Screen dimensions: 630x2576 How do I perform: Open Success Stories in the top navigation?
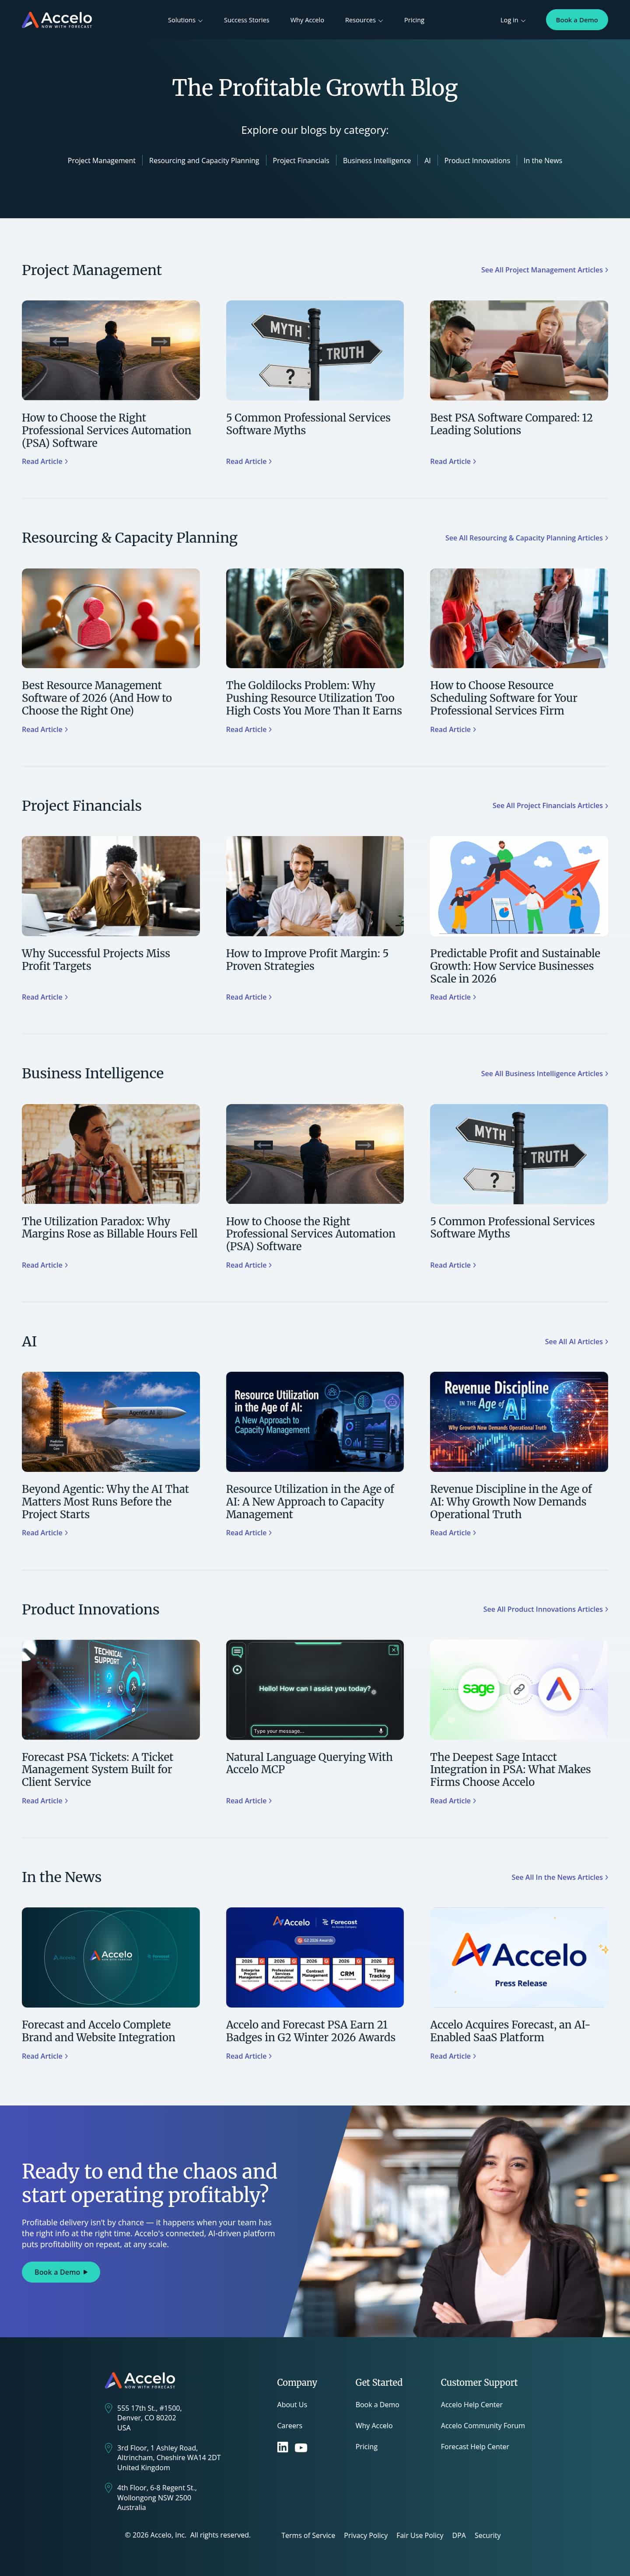pos(246,20)
